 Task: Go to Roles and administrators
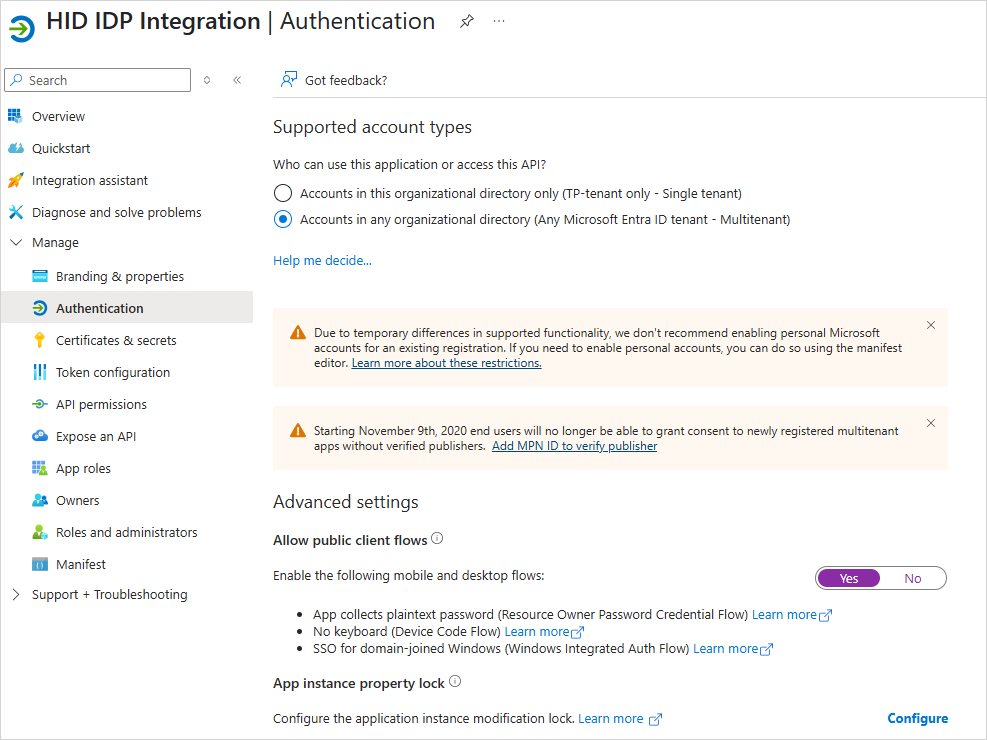[x=127, y=532]
